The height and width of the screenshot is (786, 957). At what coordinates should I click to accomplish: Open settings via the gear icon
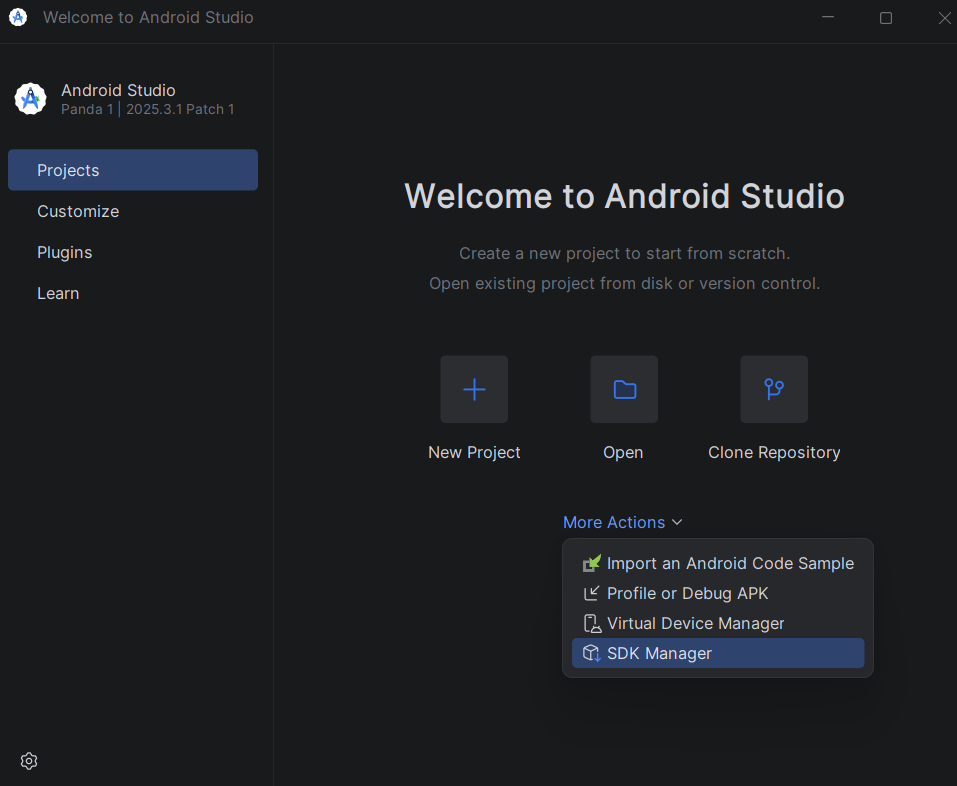(29, 761)
